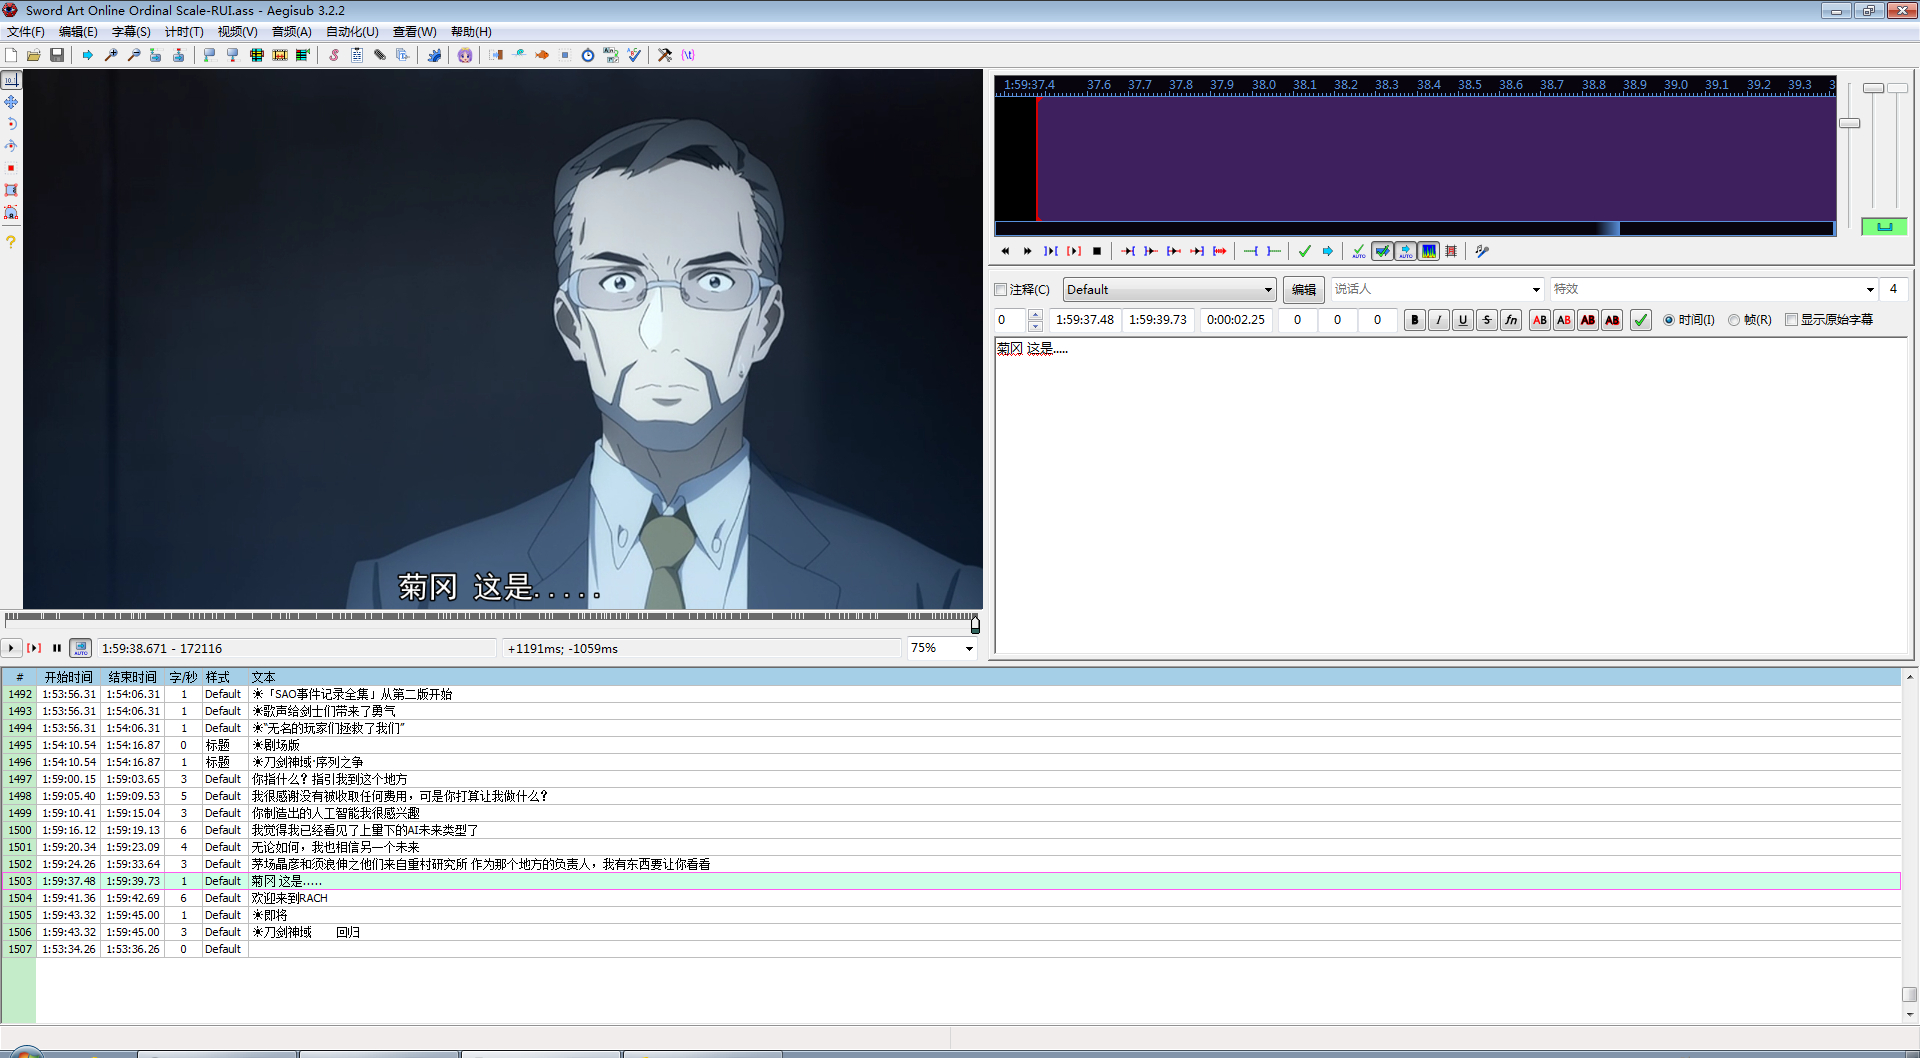Open the Properties clipboard icon

(357, 55)
